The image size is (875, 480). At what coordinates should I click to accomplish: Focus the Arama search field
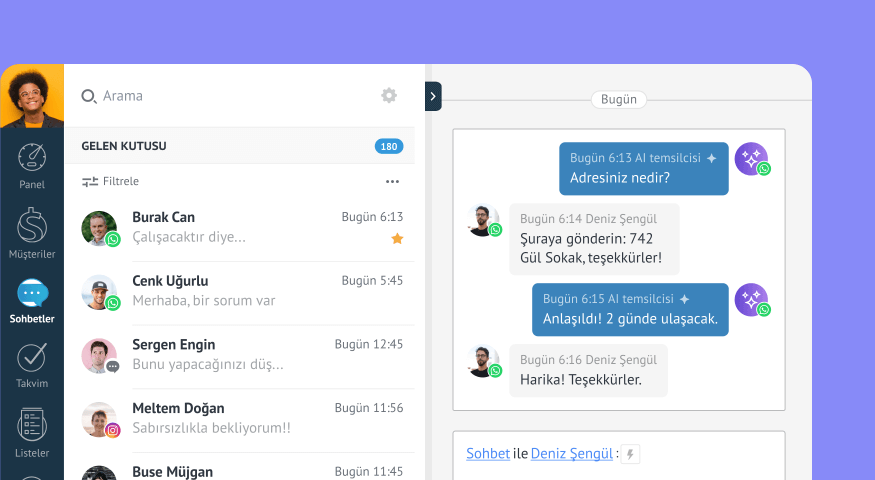[x=123, y=96]
